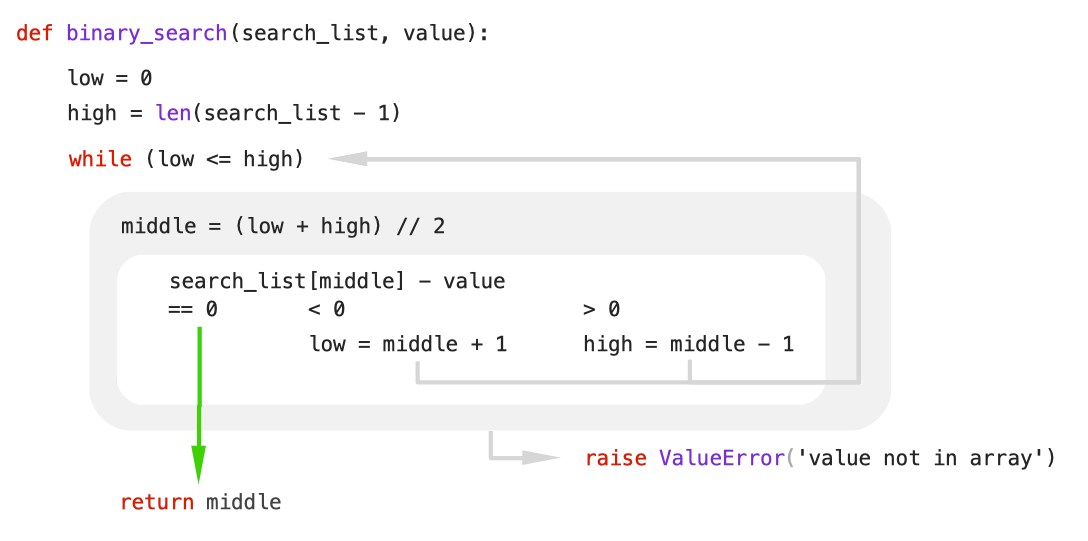Click the 'search_list[middle] - value' expression
The width and height of the screenshot is (1088, 541).
click(337, 281)
